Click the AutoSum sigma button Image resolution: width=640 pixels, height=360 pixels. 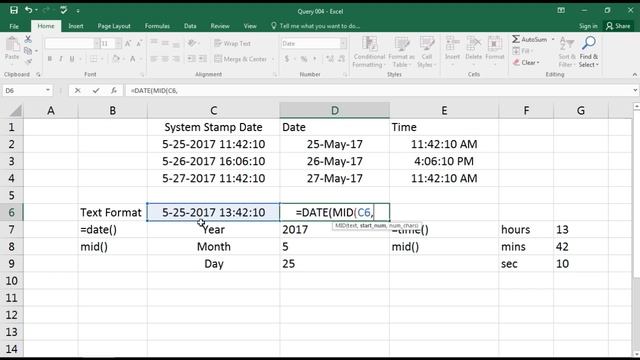[x=529, y=40]
